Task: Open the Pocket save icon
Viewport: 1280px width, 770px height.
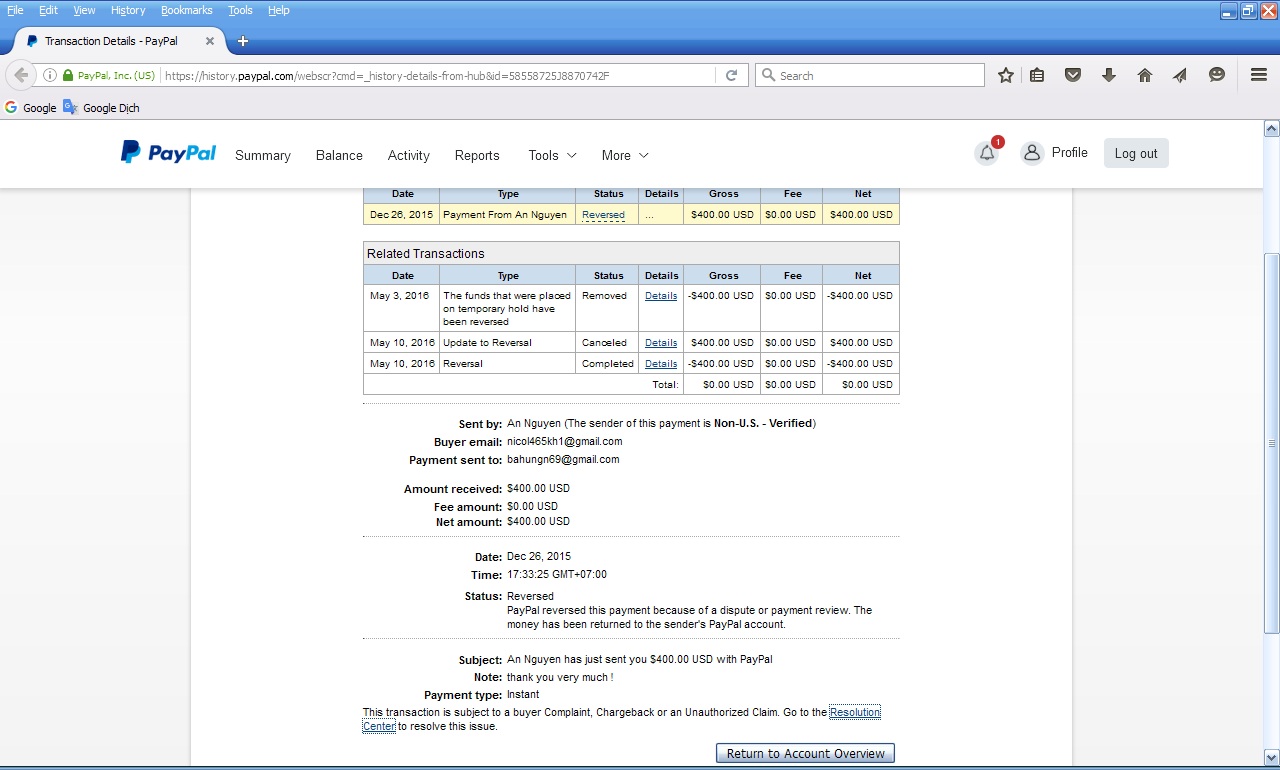Action: coord(1073,75)
